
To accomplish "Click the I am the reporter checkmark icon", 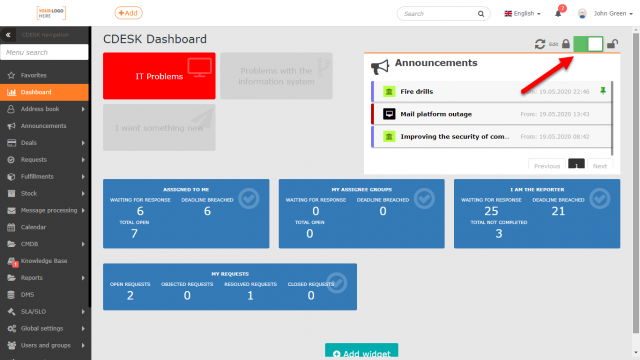I will coord(600,199).
